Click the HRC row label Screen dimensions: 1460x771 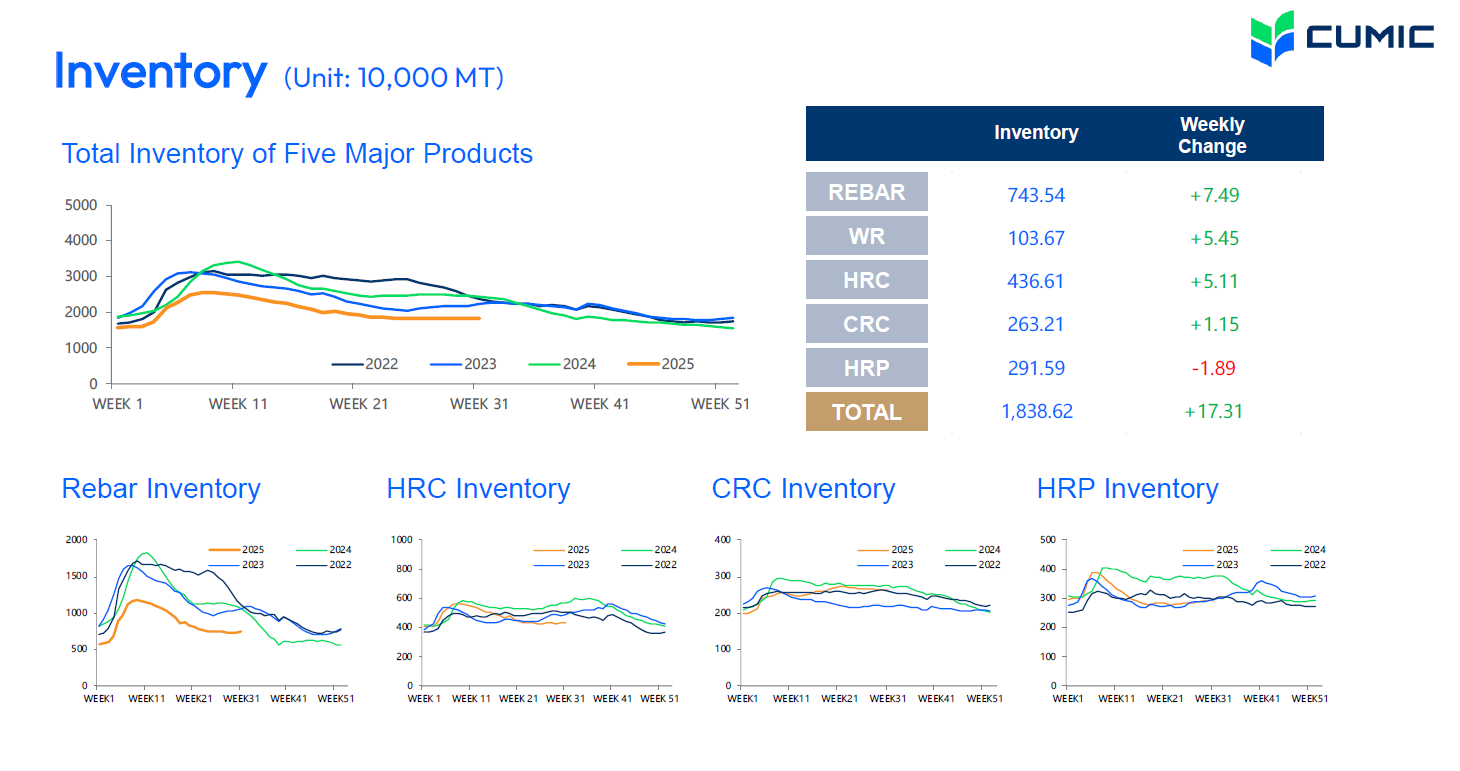[x=866, y=280]
